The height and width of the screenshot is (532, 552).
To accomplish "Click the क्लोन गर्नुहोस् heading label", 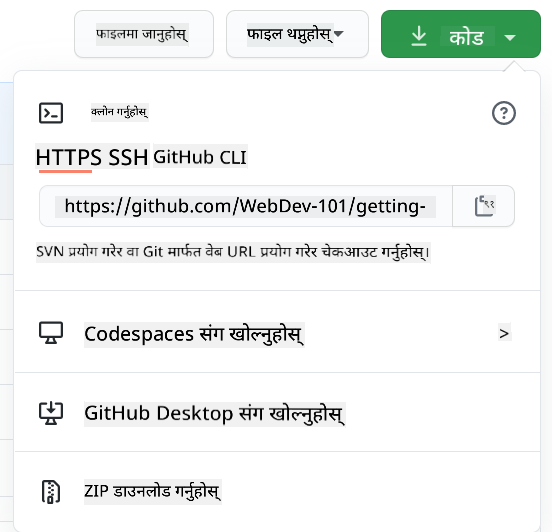I will tap(119, 112).
